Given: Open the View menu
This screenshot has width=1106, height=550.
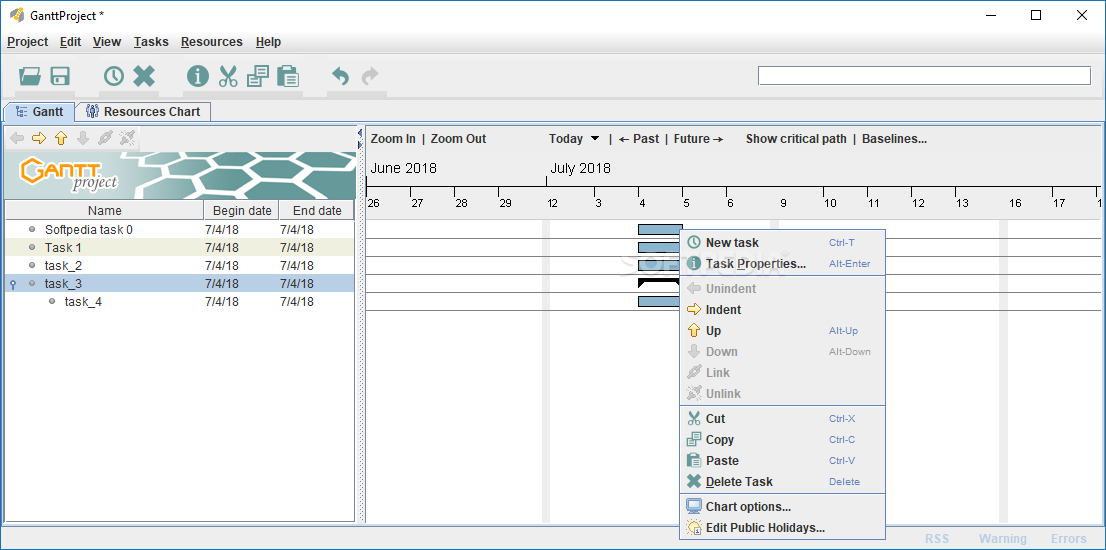Looking at the screenshot, I should pos(107,42).
